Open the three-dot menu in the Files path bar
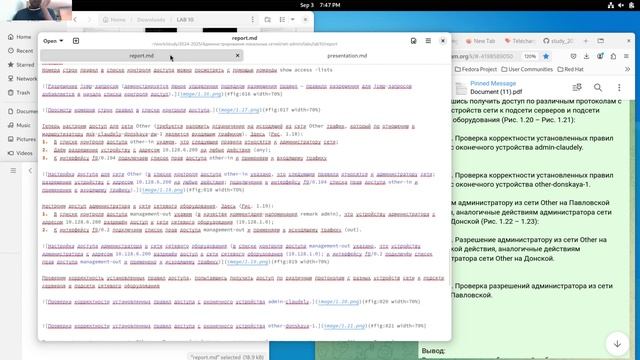 253,20
